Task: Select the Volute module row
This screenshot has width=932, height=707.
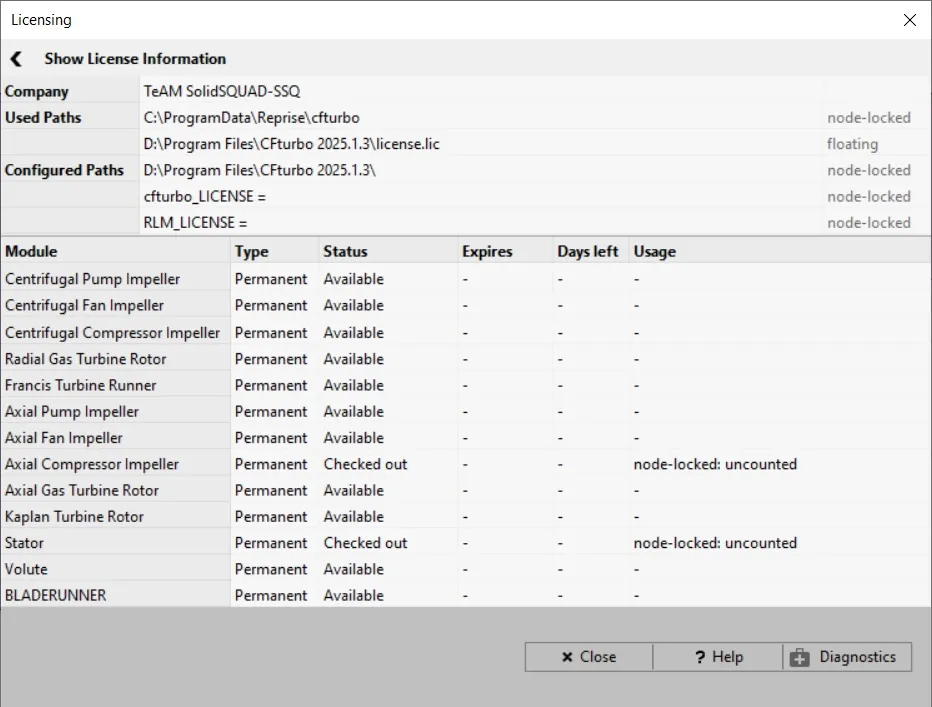Action: coord(466,569)
